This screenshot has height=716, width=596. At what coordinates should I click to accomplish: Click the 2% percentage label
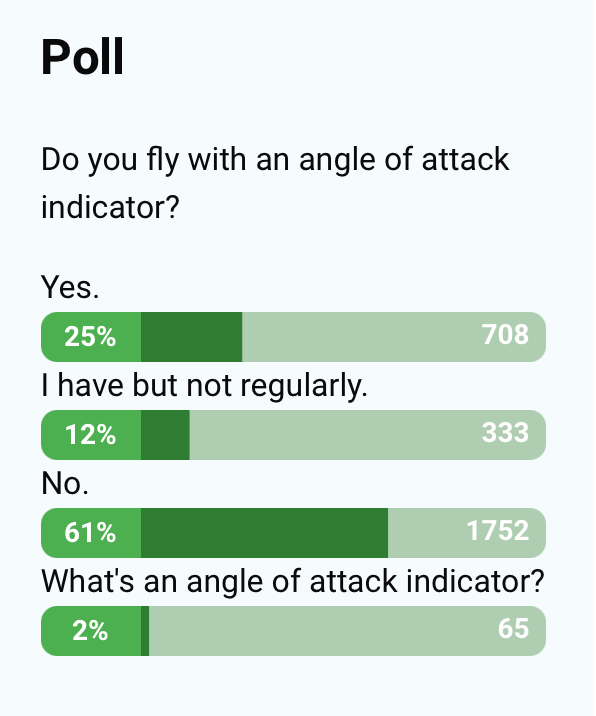click(x=90, y=631)
